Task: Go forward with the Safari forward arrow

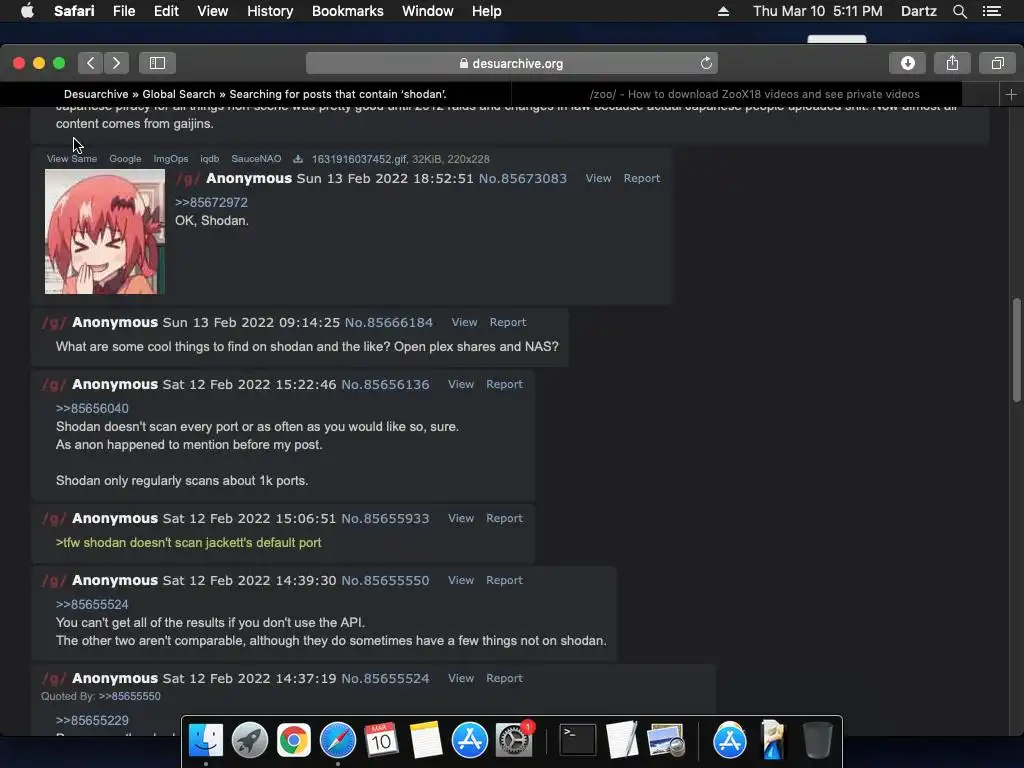Action: click(x=116, y=63)
